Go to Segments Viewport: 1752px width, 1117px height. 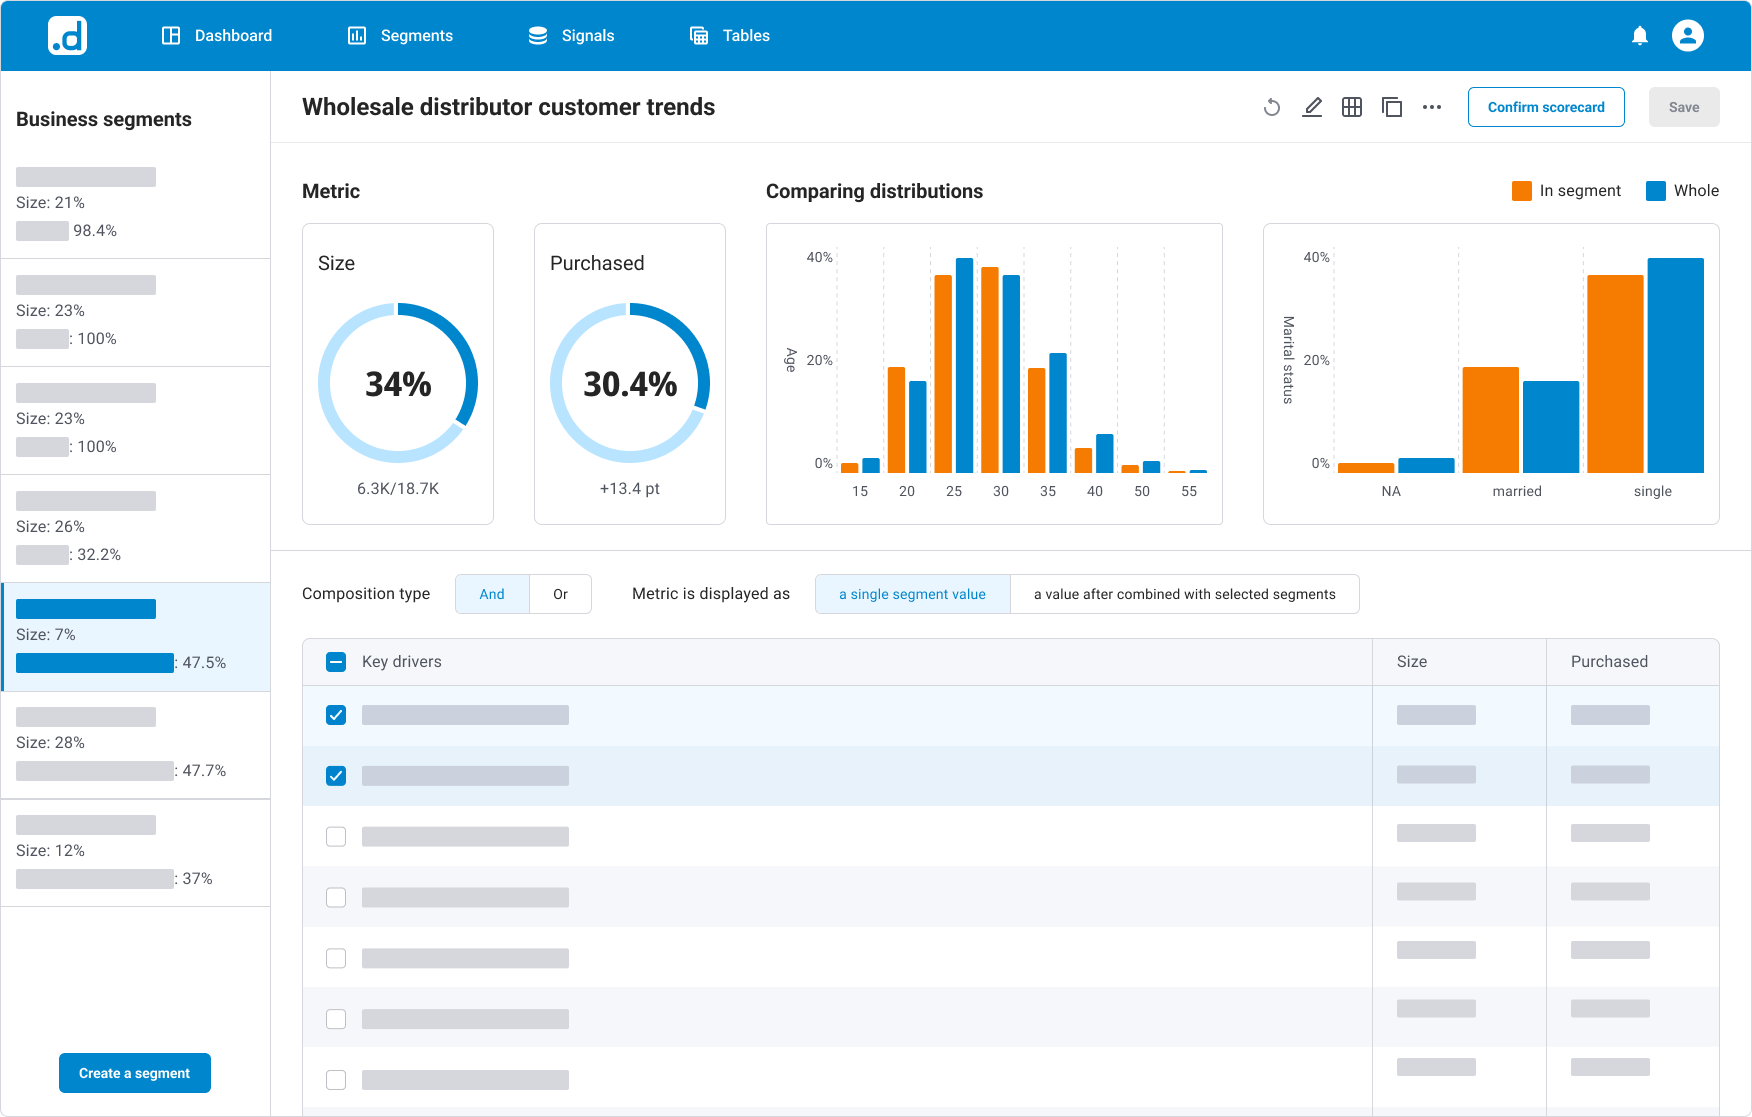coord(400,36)
